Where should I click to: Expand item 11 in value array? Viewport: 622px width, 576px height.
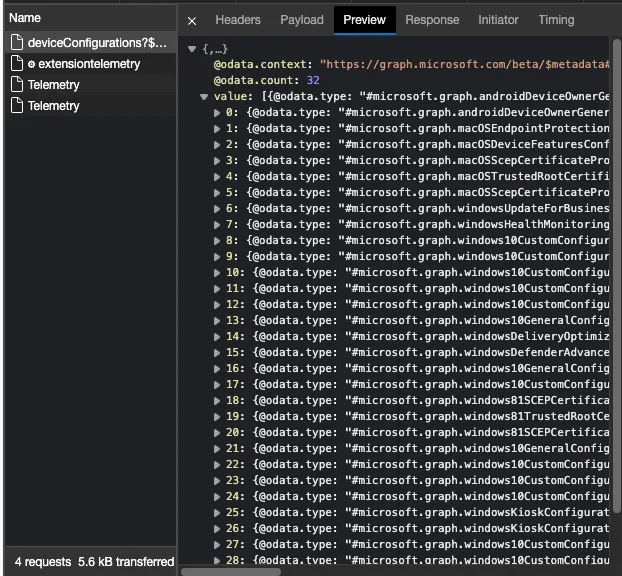[217, 288]
